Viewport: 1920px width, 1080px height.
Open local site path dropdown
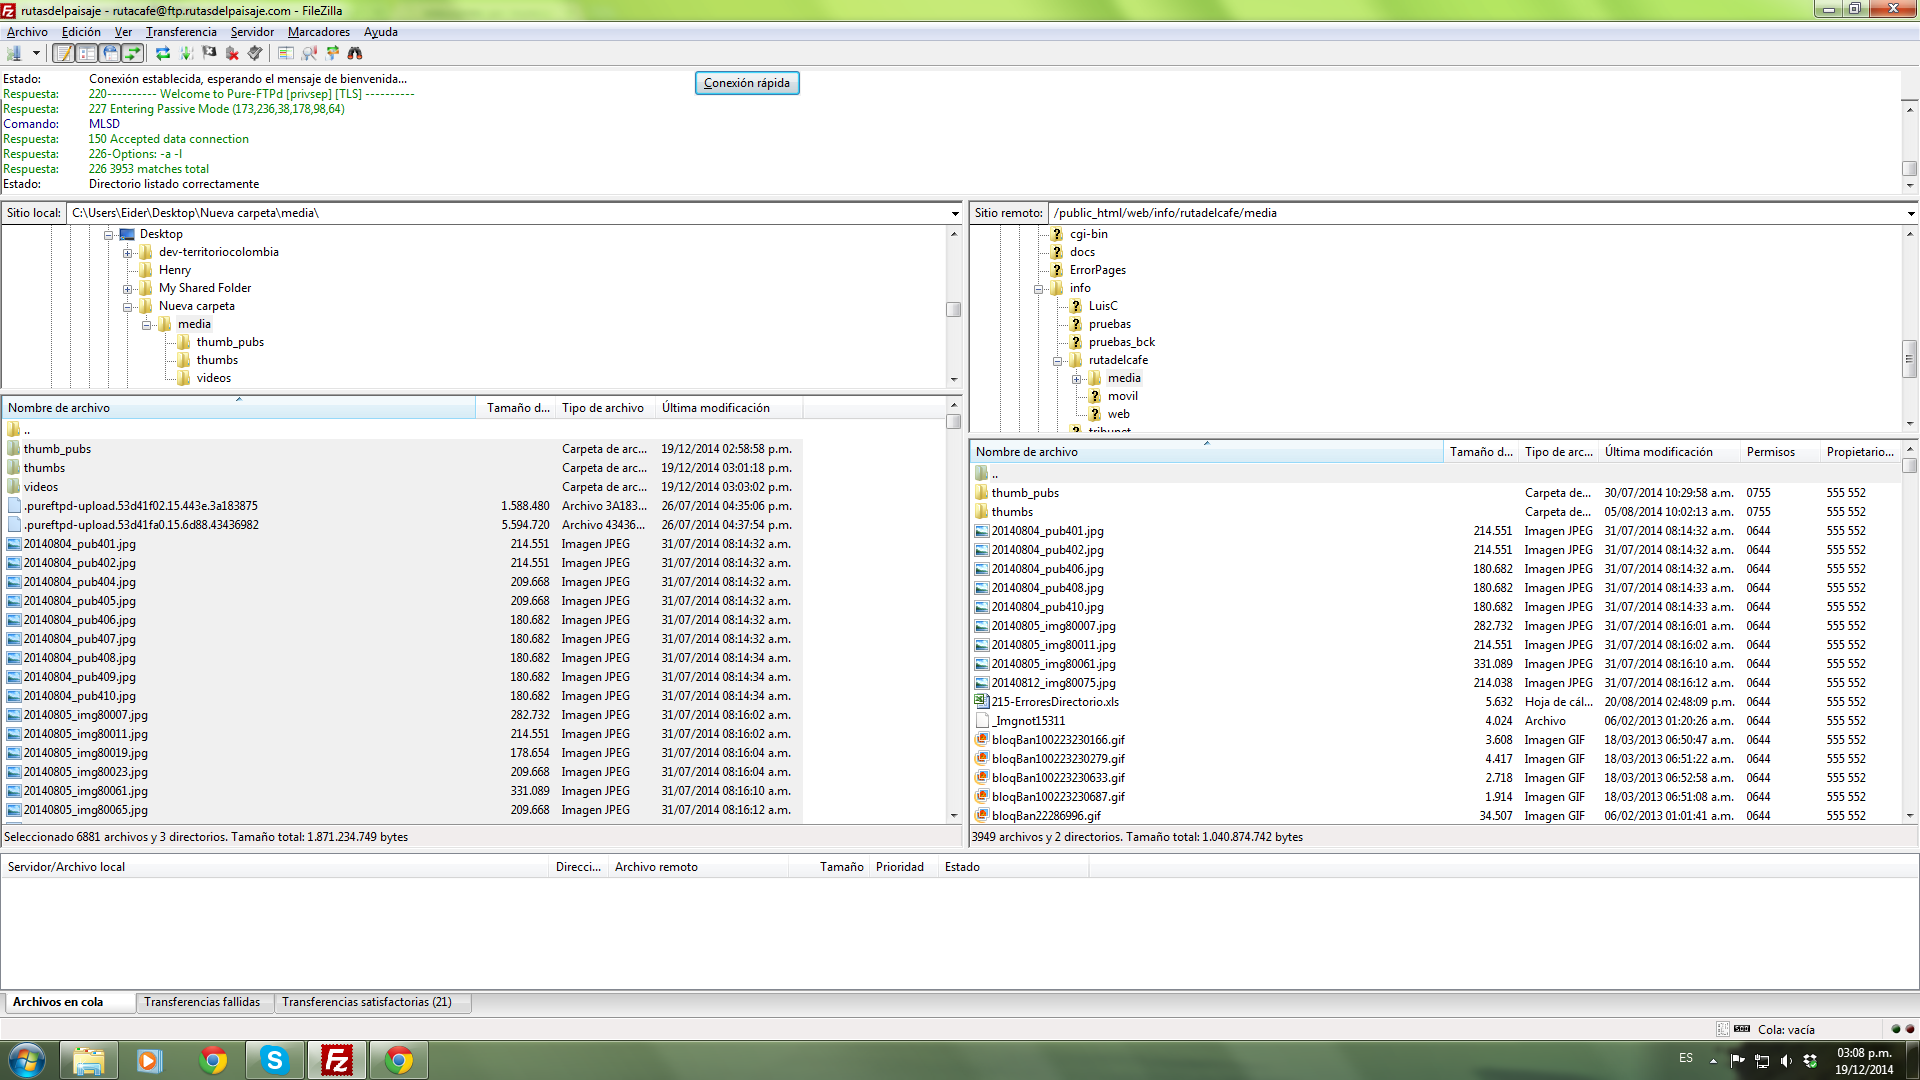pos(955,213)
